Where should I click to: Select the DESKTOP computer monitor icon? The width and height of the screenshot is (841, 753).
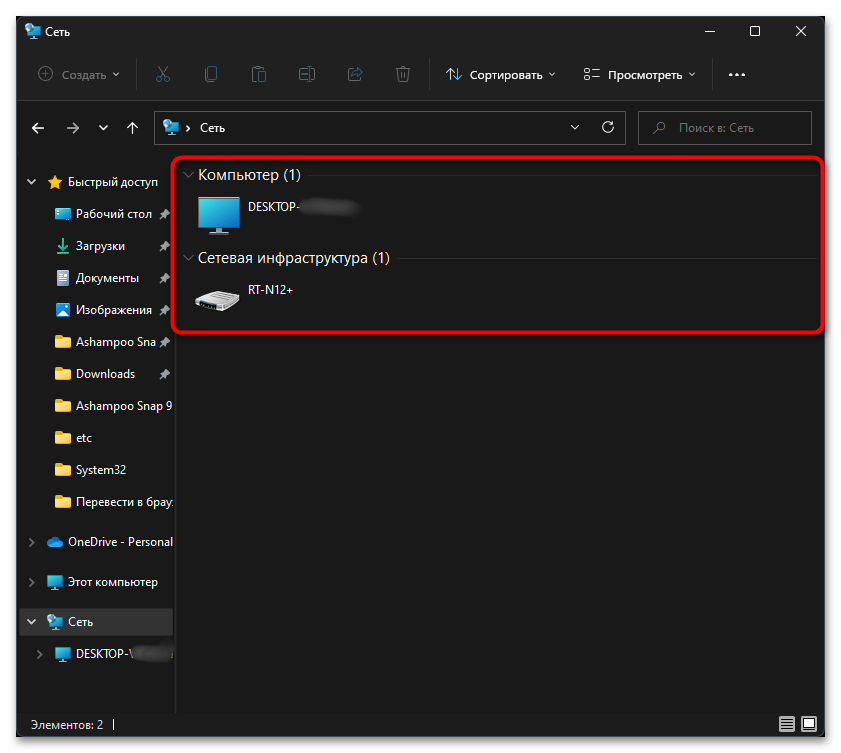pos(218,215)
